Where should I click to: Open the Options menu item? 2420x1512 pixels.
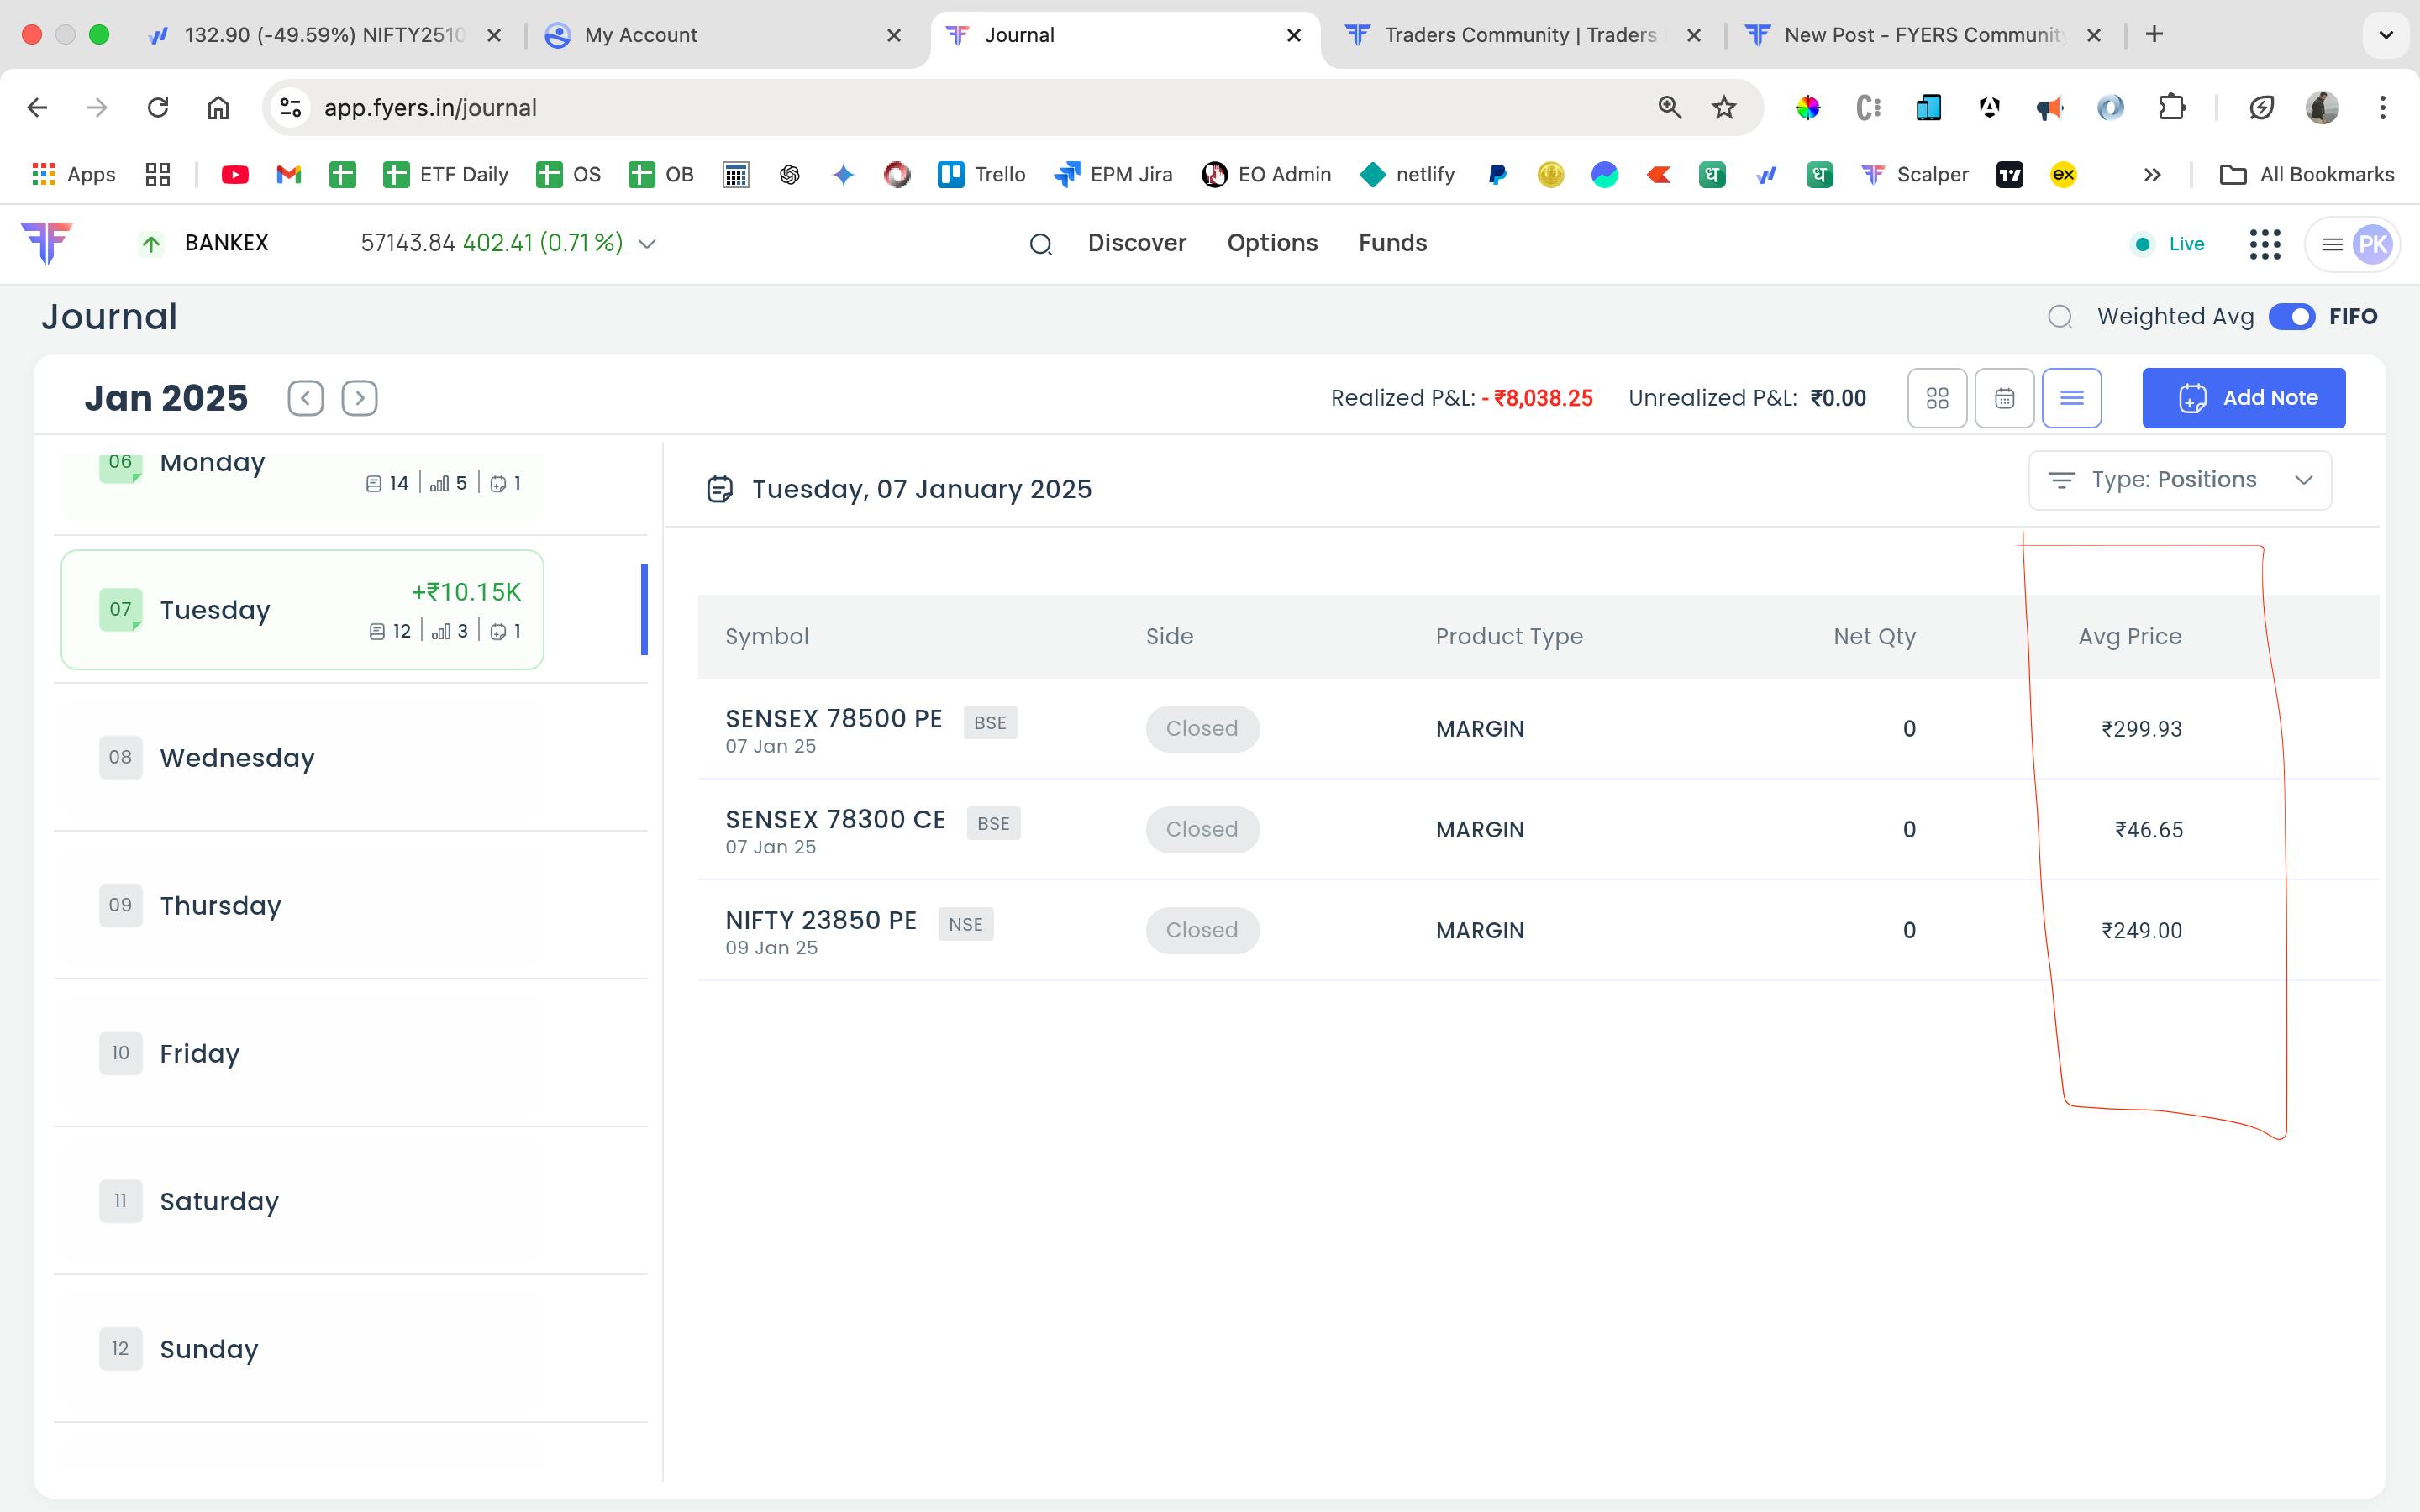tap(1272, 243)
